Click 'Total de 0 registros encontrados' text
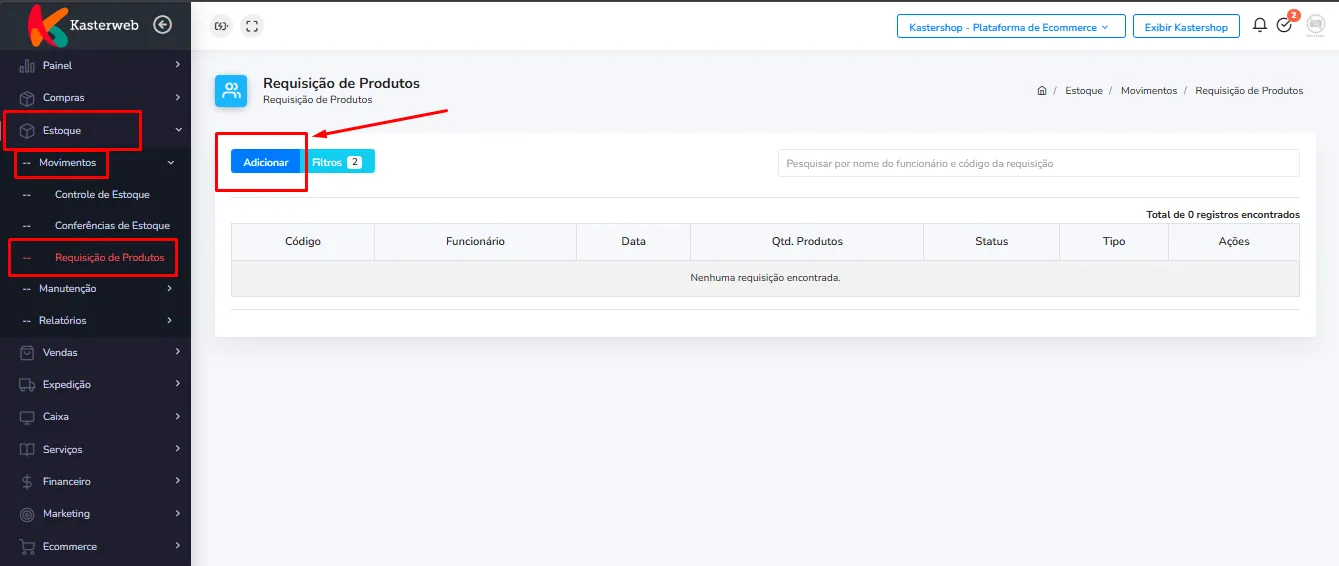 pos(1223,214)
